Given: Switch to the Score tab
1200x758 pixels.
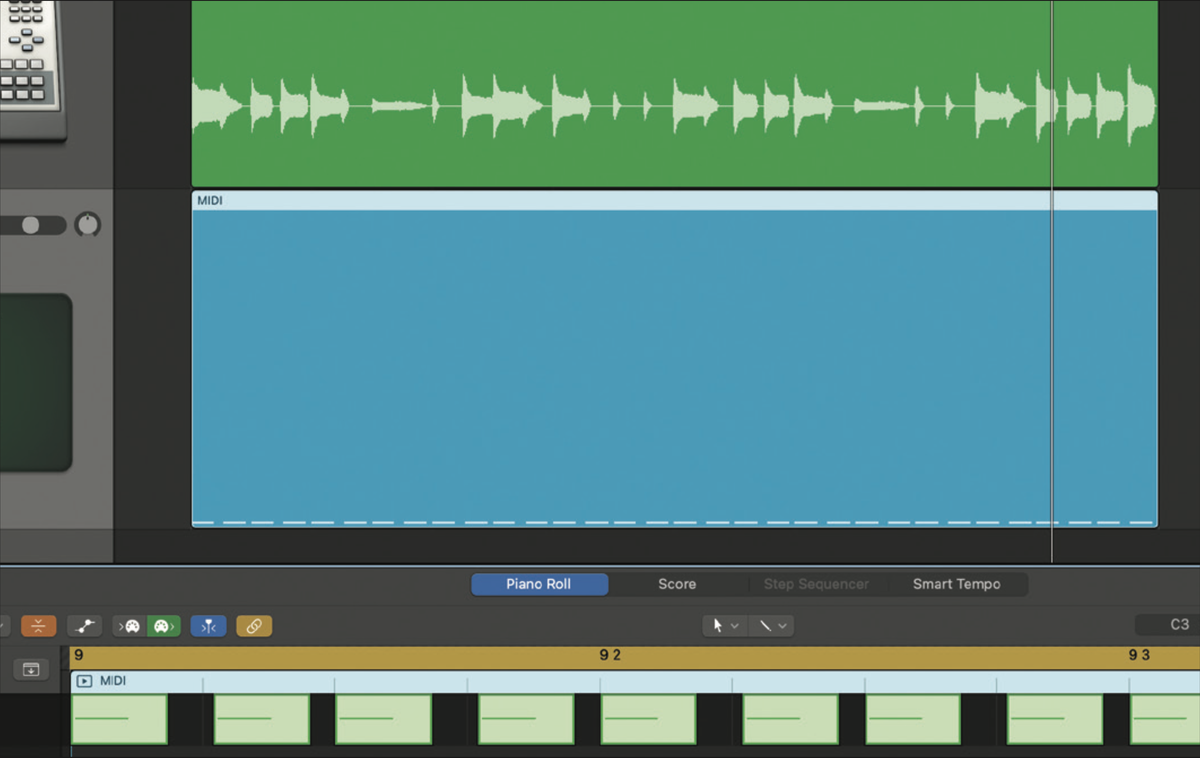Looking at the screenshot, I should [677, 584].
